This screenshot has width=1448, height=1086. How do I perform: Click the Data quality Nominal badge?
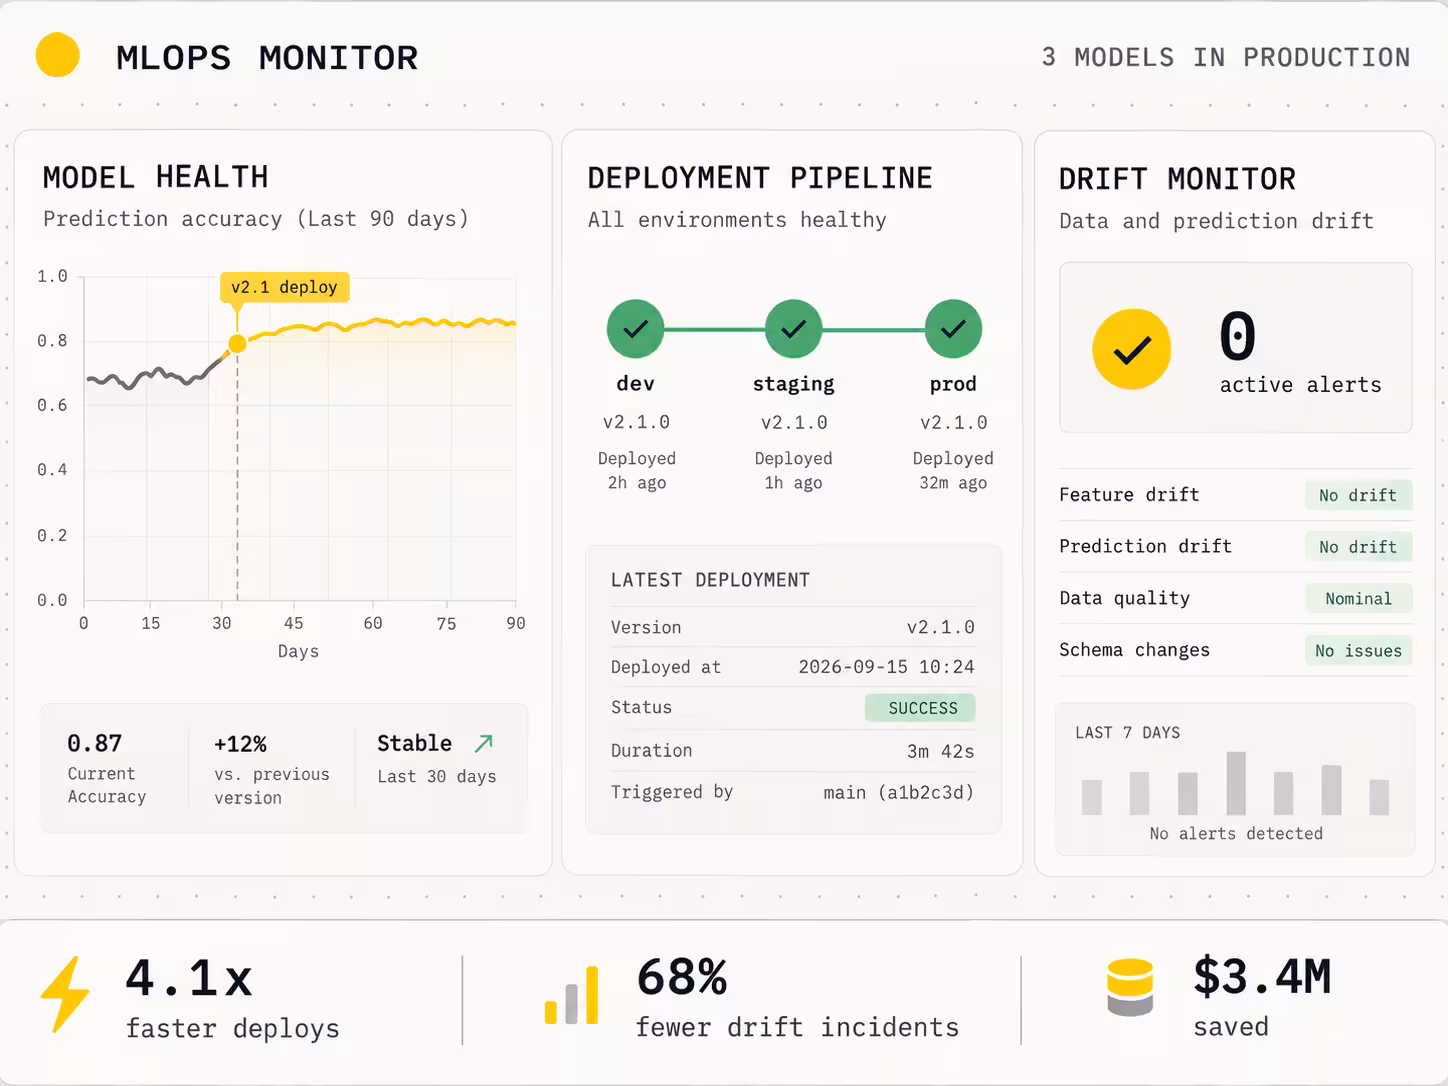click(1358, 599)
